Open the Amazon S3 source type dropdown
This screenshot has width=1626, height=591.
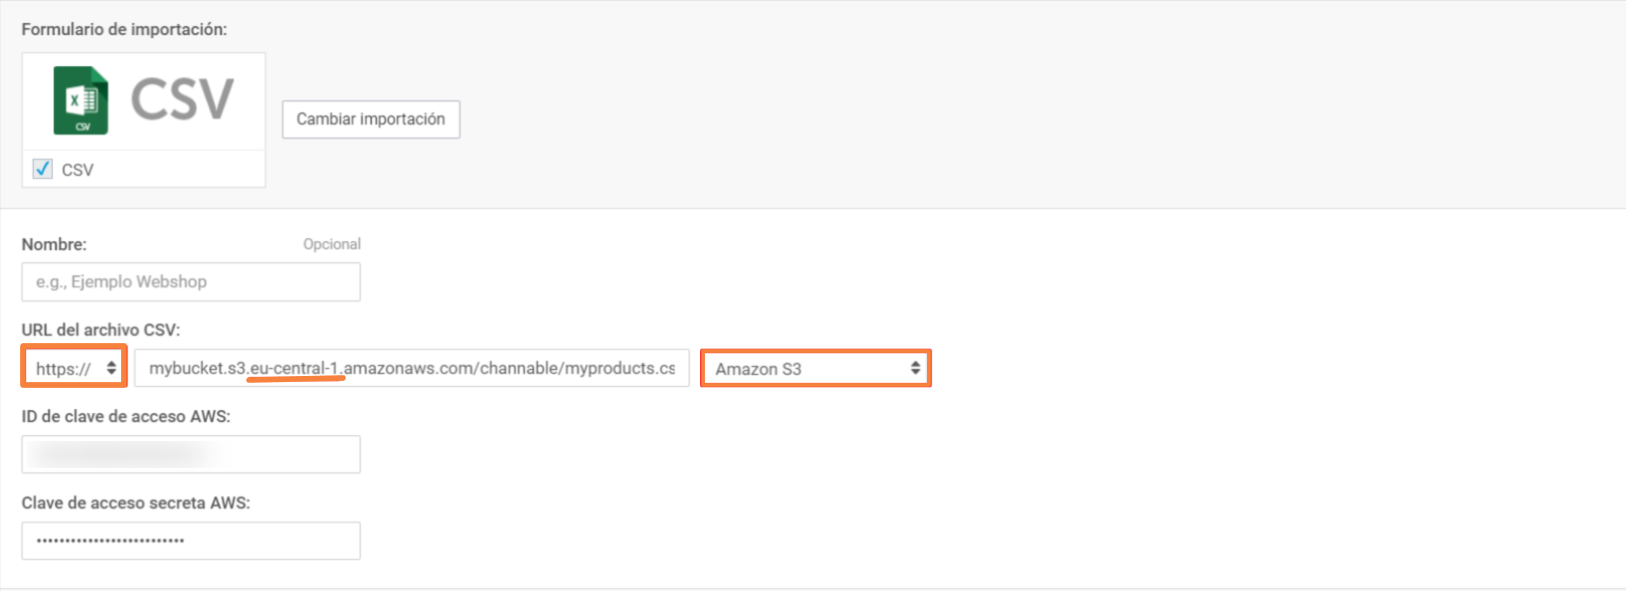(815, 368)
